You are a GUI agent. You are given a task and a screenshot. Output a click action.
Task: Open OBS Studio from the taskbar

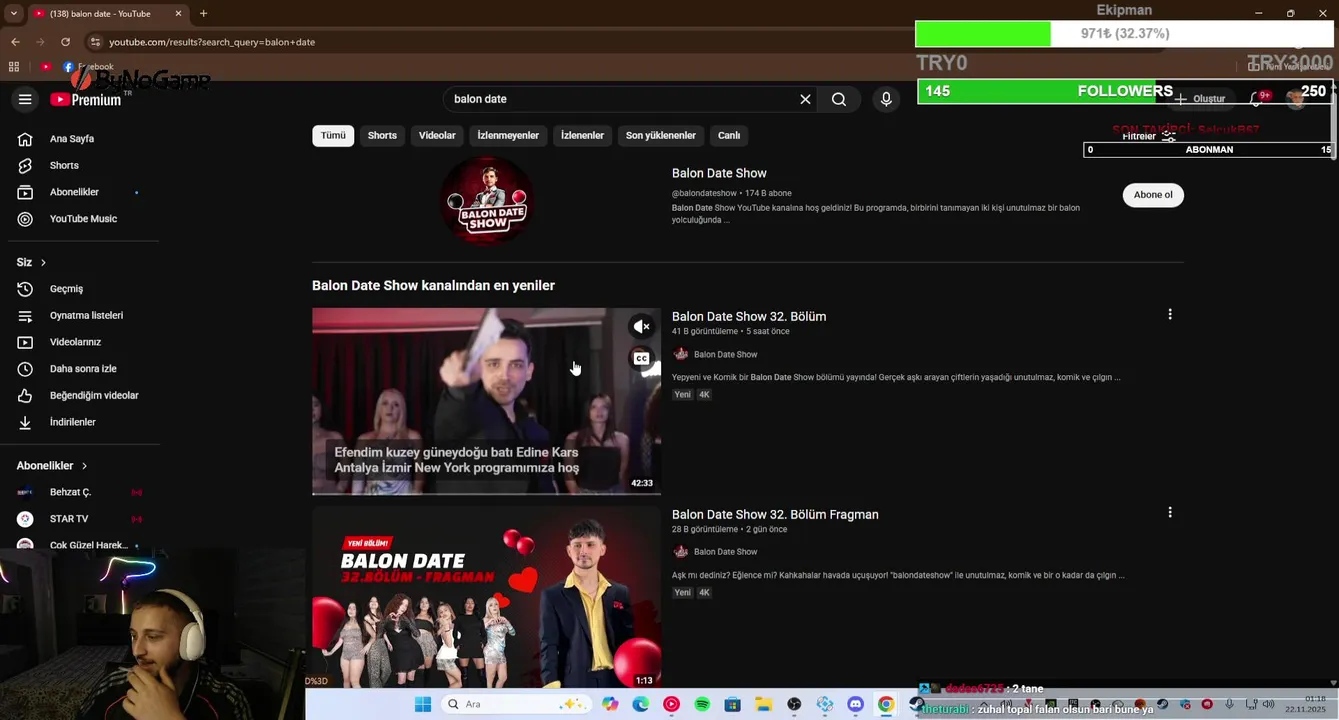pos(794,704)
